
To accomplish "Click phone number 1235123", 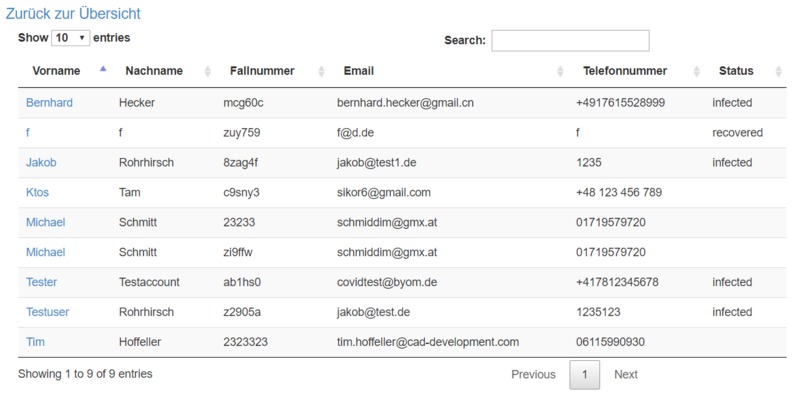I will click(x=598, y=311).
